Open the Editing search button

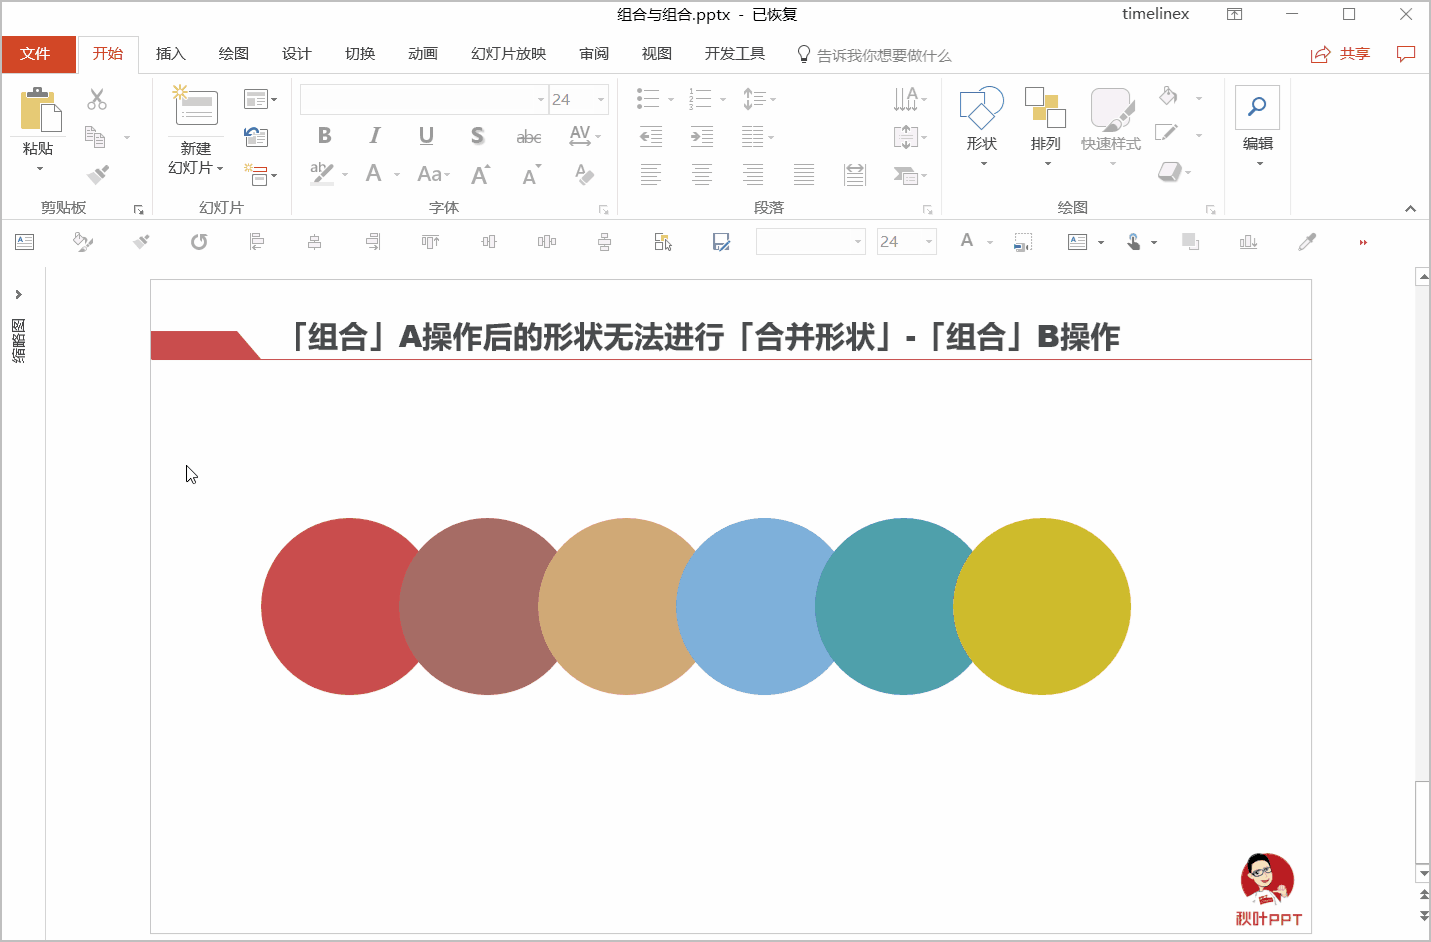pos(1257,126)
